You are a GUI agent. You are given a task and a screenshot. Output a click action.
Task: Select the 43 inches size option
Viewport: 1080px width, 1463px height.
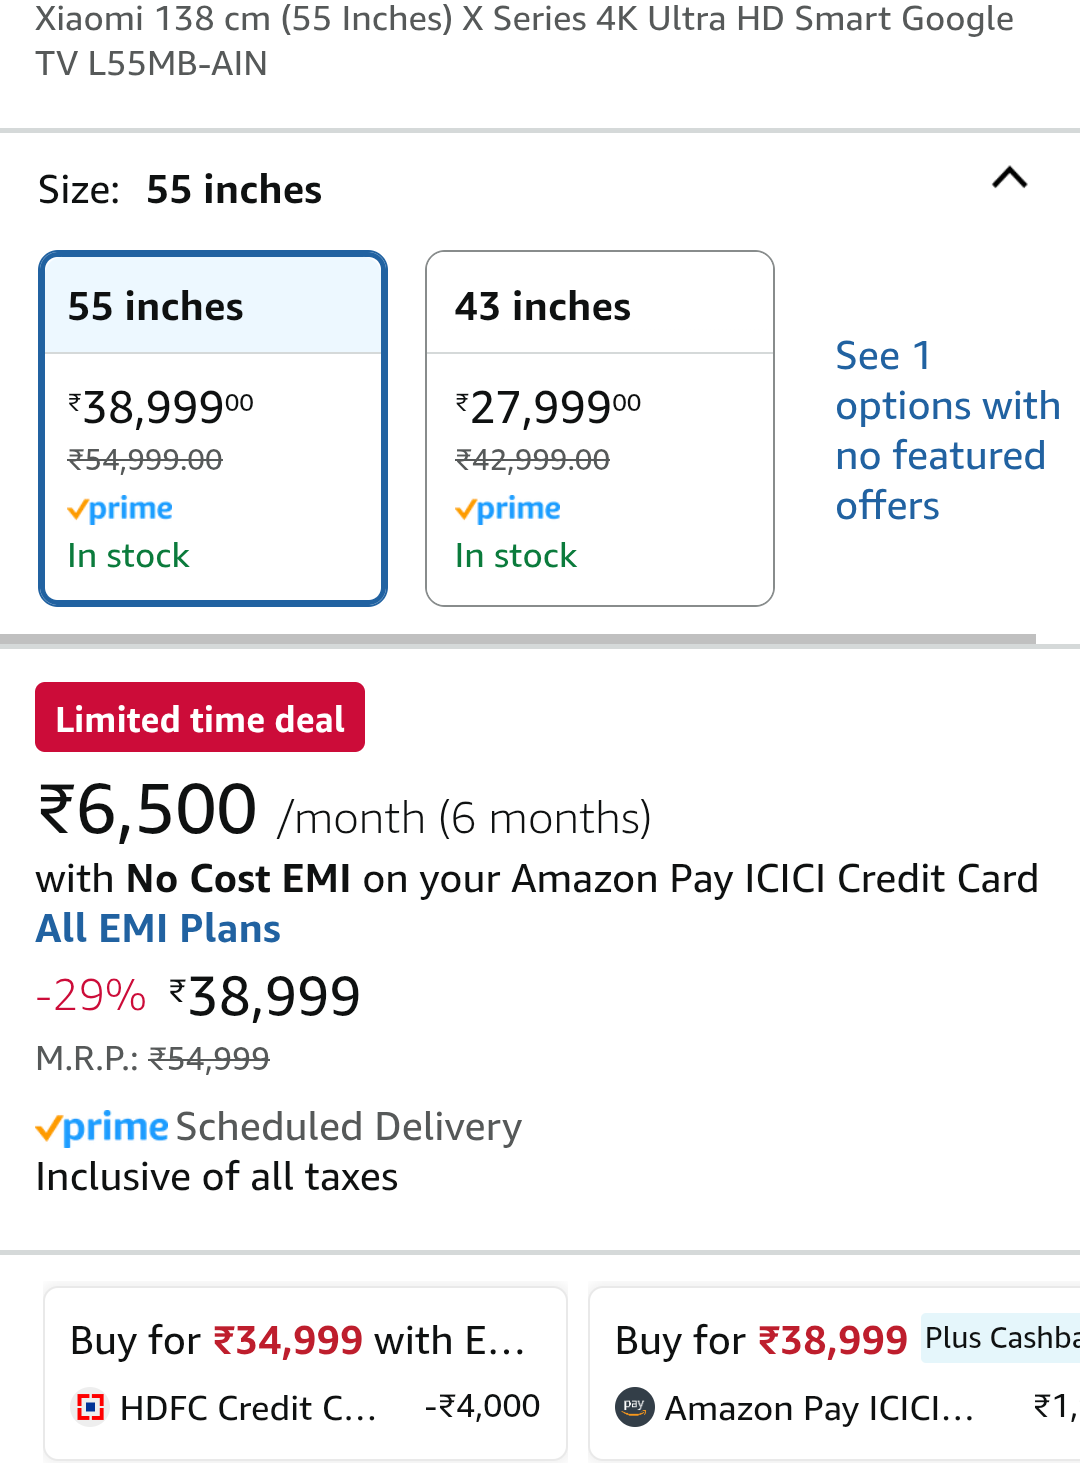click(599, 428)
